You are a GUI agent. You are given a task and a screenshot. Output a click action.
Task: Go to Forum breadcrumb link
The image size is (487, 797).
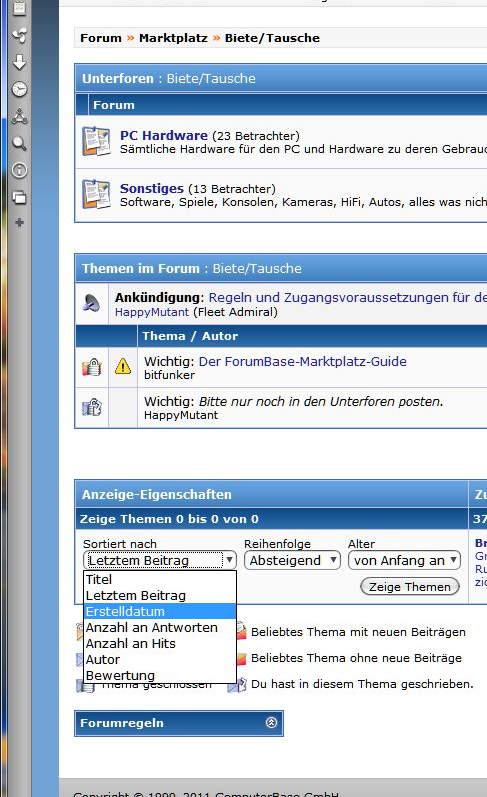[101, 38]
